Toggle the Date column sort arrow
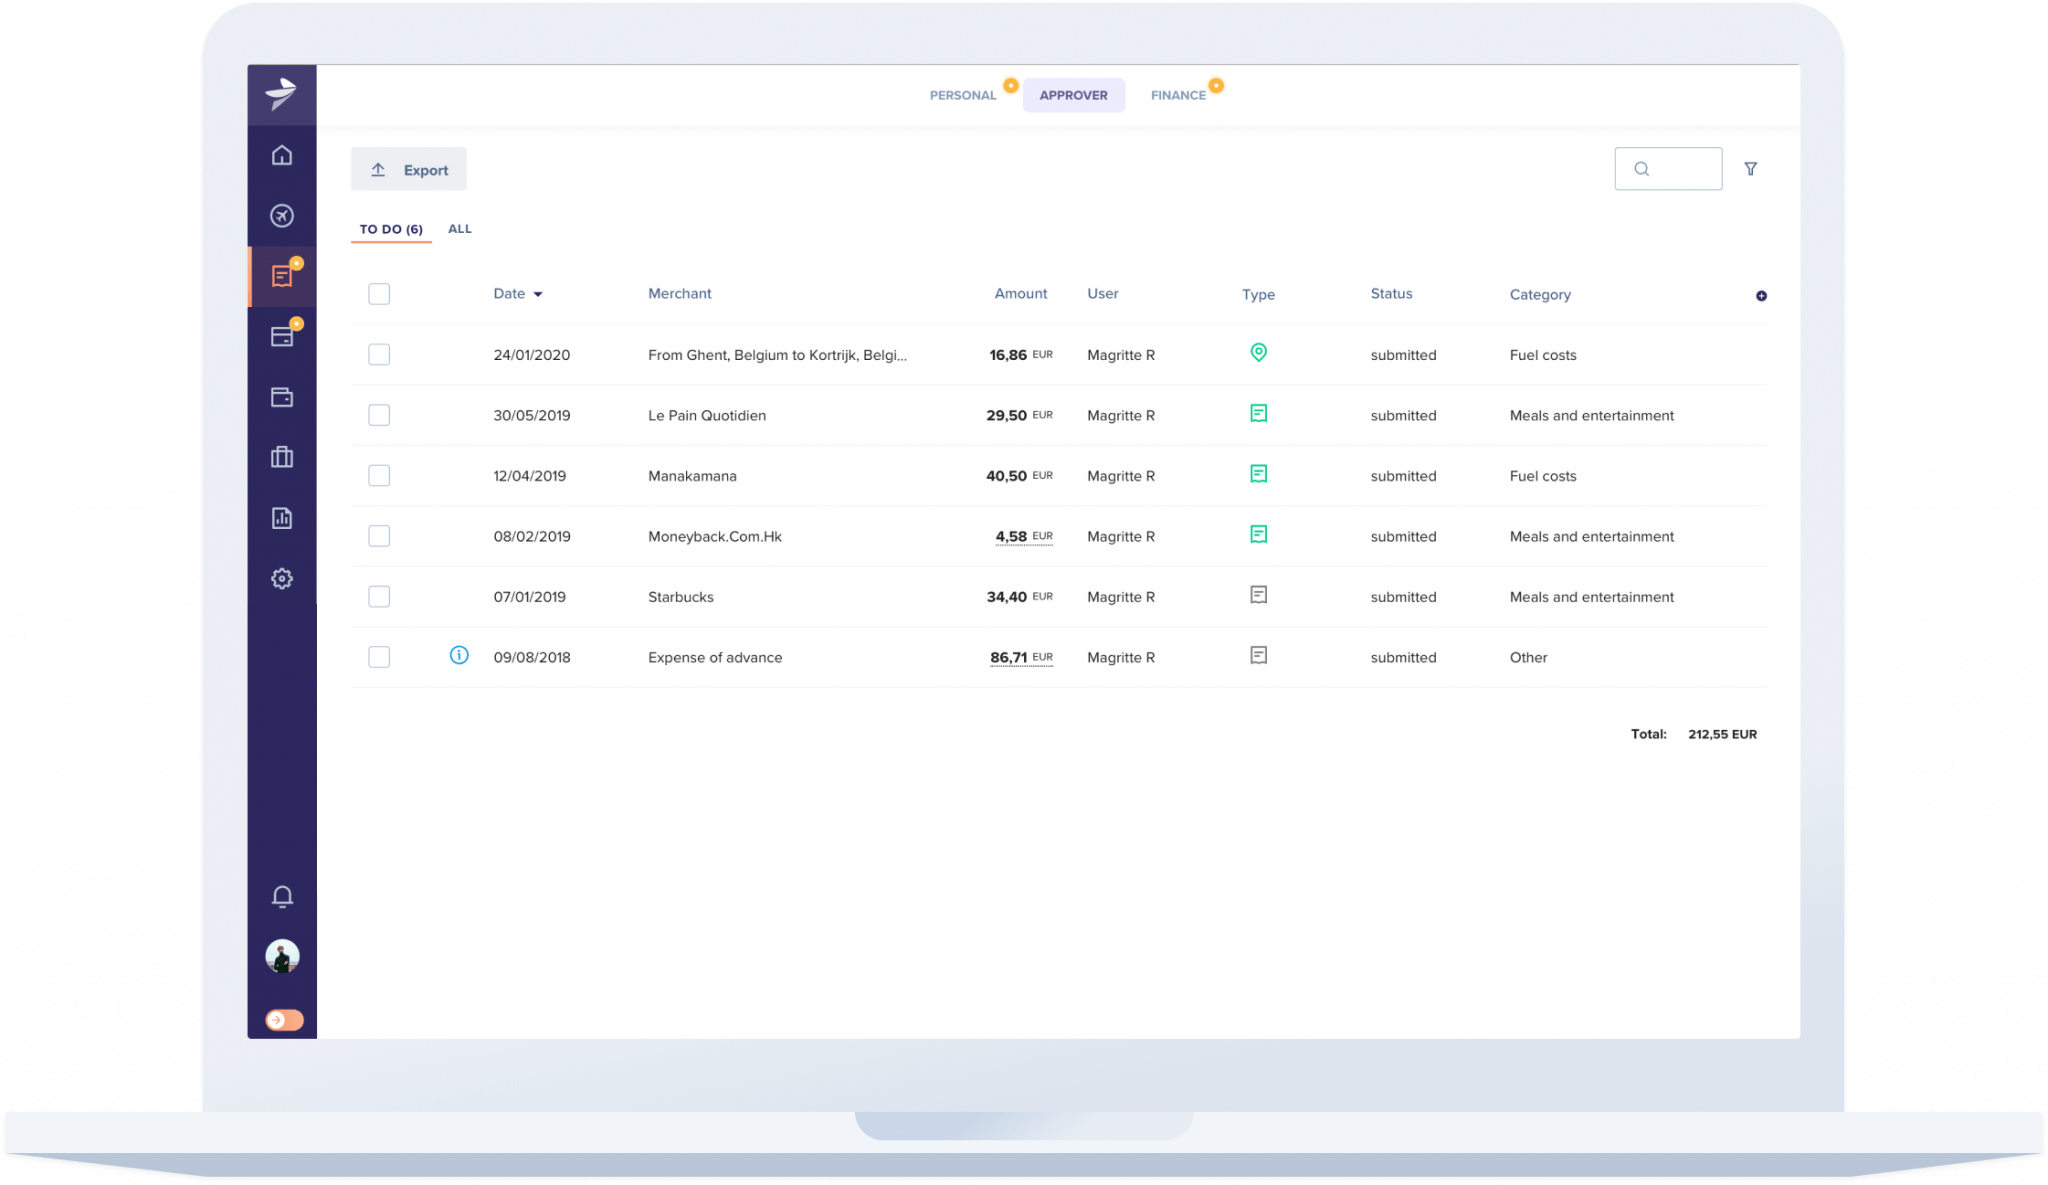The height and width of the screenshot is (1185, 2048). [539, 294]
